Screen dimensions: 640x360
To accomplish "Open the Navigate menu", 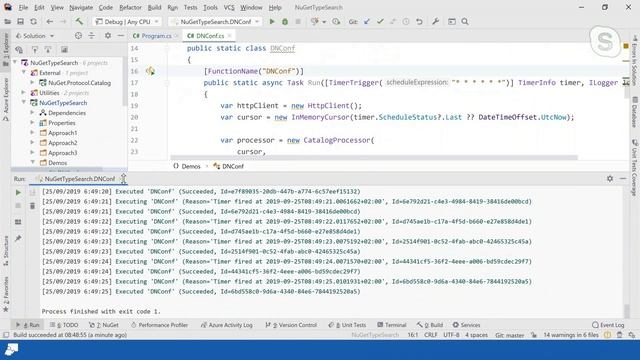I will click(81, 7).
